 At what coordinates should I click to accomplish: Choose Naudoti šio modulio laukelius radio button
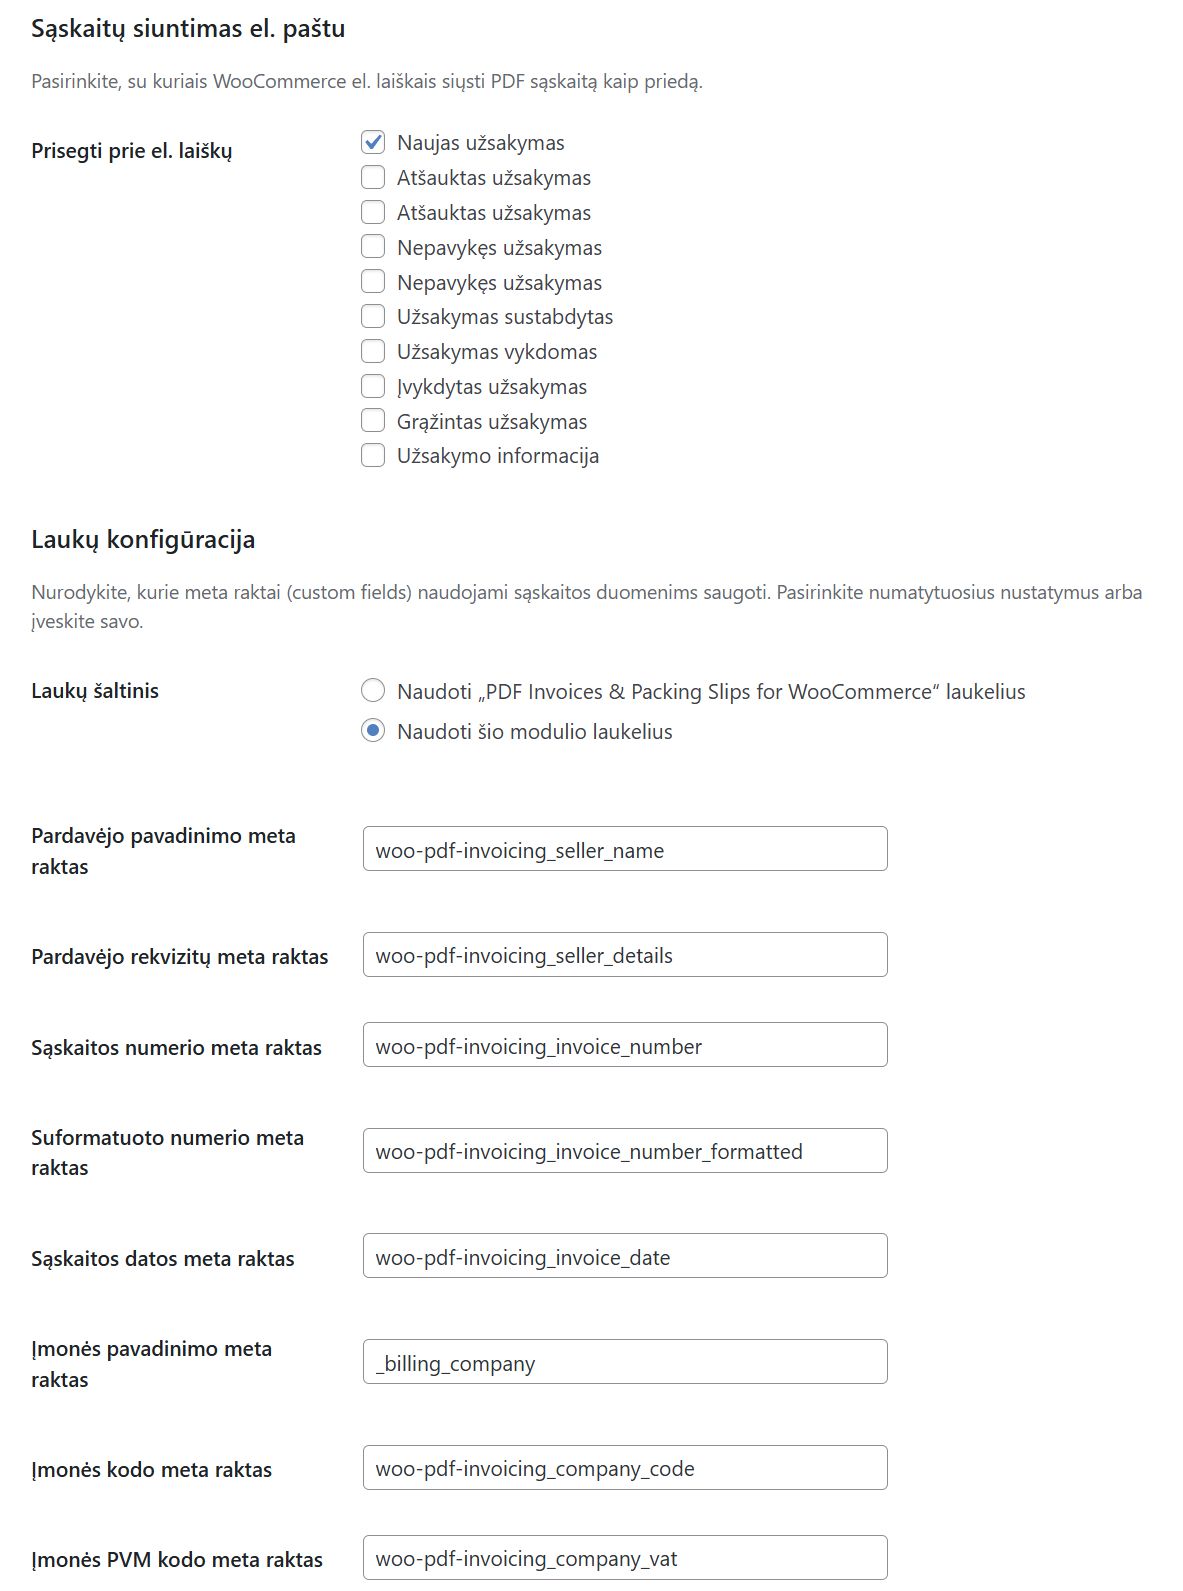click(x=373, y=731)
